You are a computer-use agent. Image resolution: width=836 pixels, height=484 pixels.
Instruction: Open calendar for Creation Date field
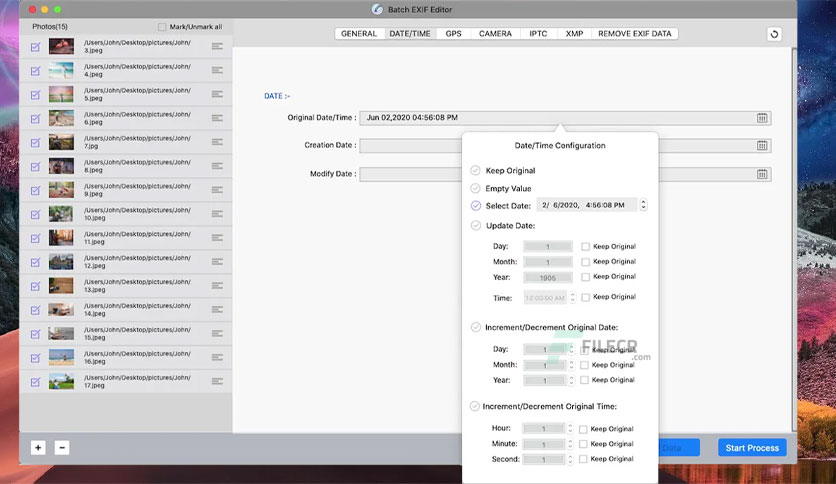[x=762, y=146]
